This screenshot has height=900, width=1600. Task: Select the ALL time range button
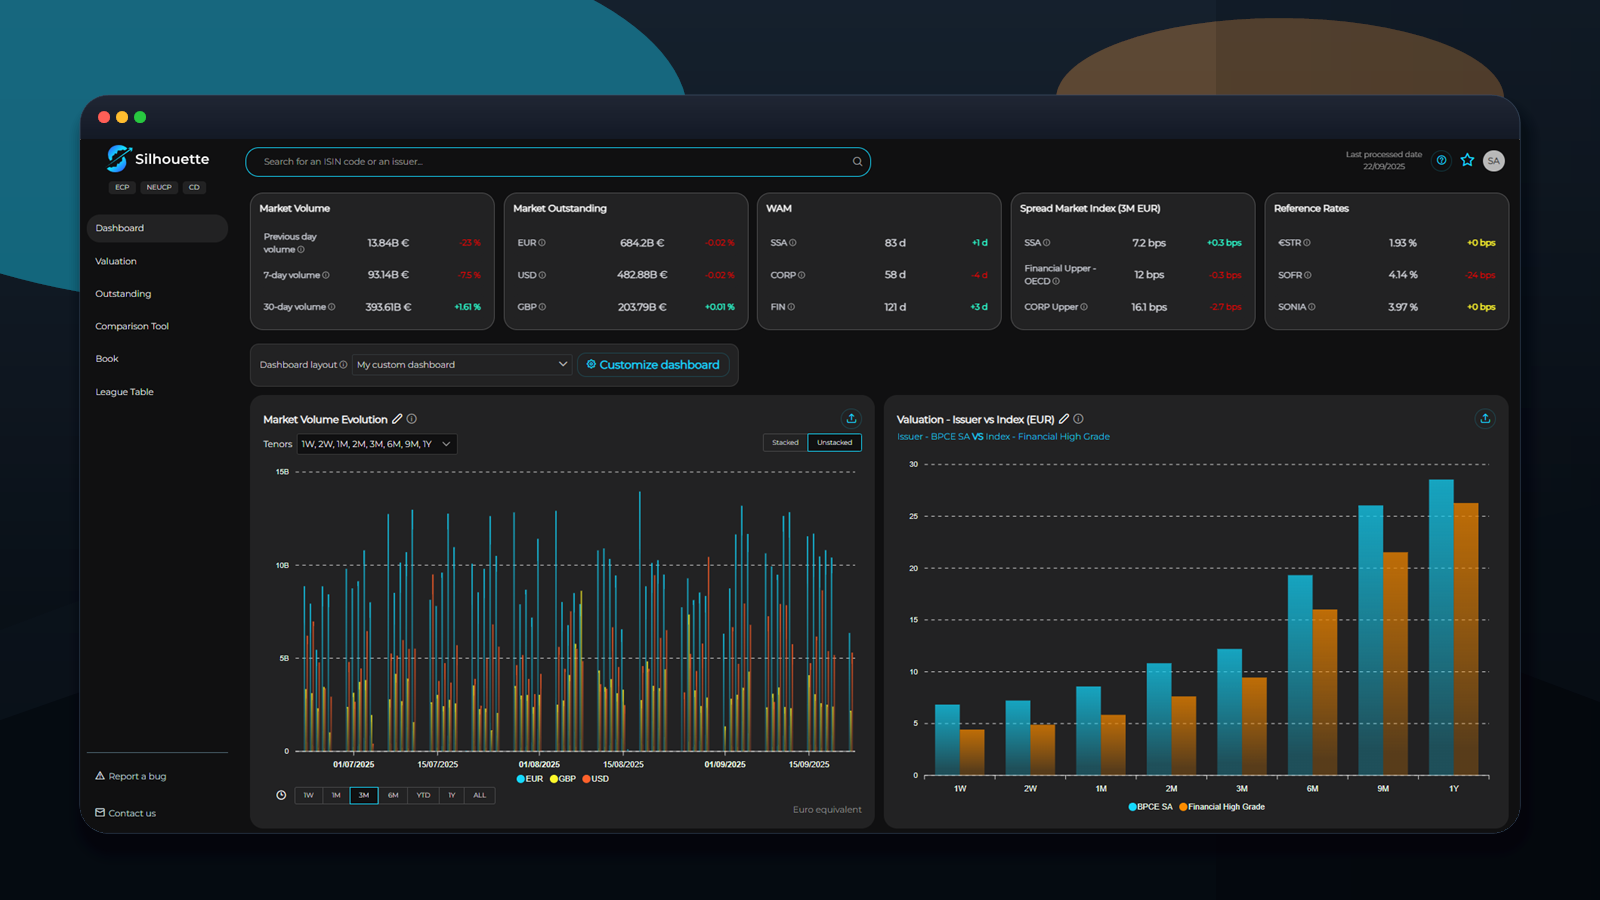pyautogui.click(x=480, y=795)
